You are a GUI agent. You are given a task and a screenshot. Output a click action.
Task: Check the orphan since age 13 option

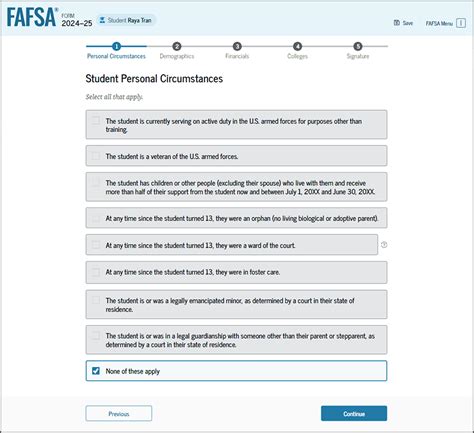(x=236, y=218)
